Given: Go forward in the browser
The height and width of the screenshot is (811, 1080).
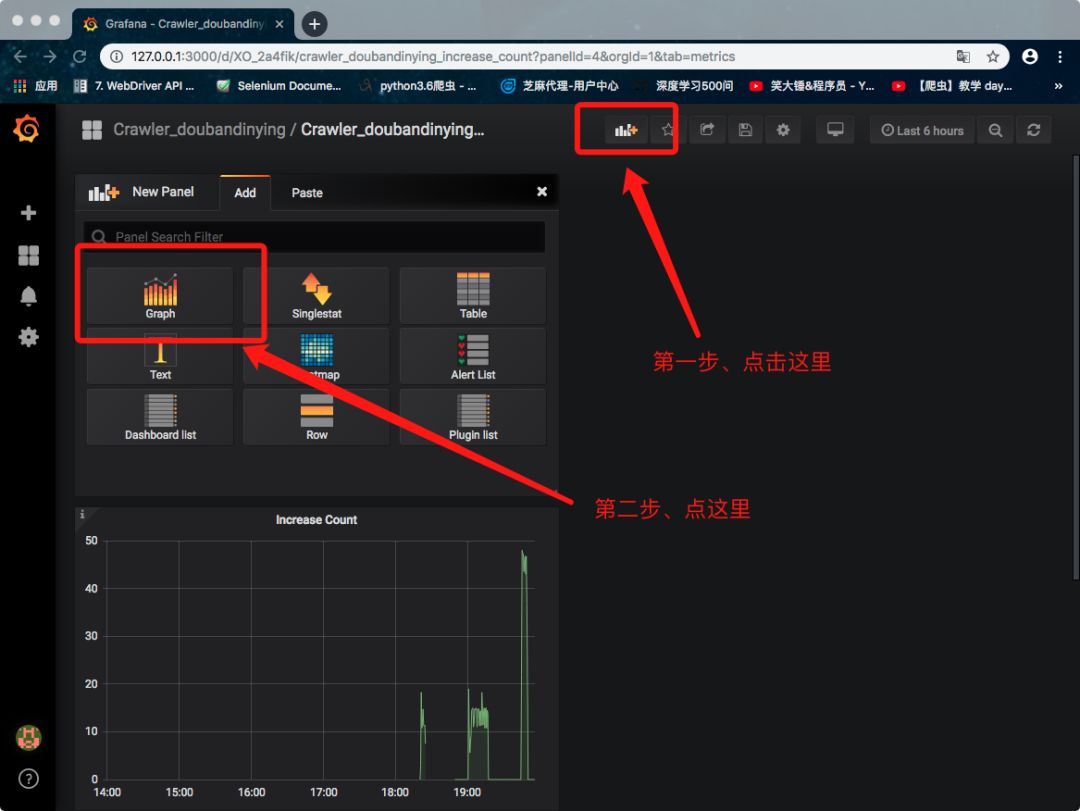Looking at the screenshot, I should point(50,57).
